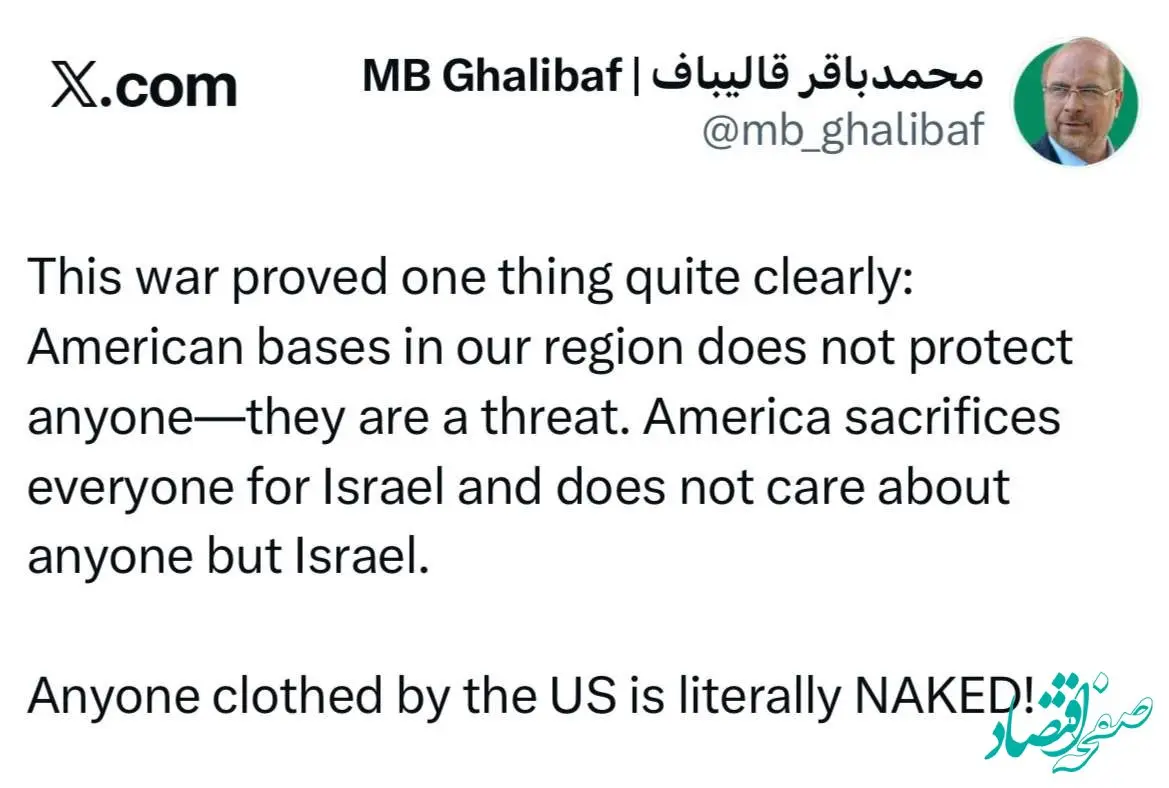Click the words "America sacrifices"
This screenshot has height=788, width=1169.
tap(851, 417)
